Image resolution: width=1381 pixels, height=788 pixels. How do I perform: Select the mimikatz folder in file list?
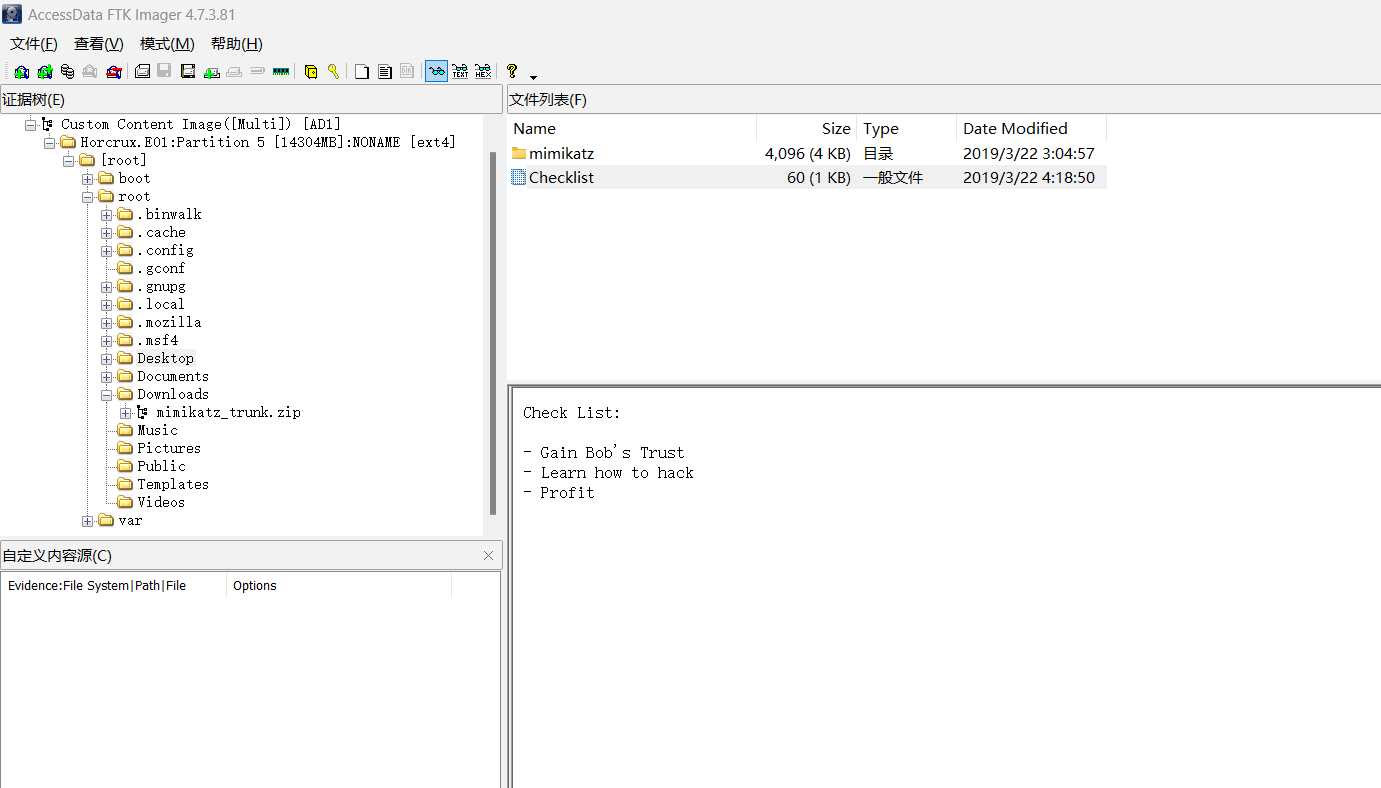[x=561, y=154]
